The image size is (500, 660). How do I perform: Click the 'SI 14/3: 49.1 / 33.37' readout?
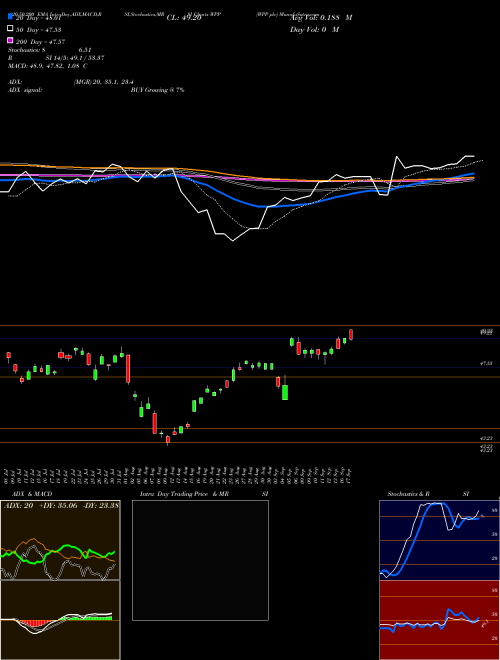(x=75, y=58)
